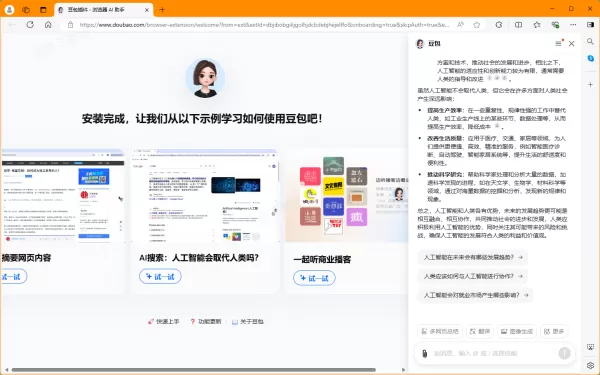
Task: Open the Edge workspaces icon
Action: [26, 10]
